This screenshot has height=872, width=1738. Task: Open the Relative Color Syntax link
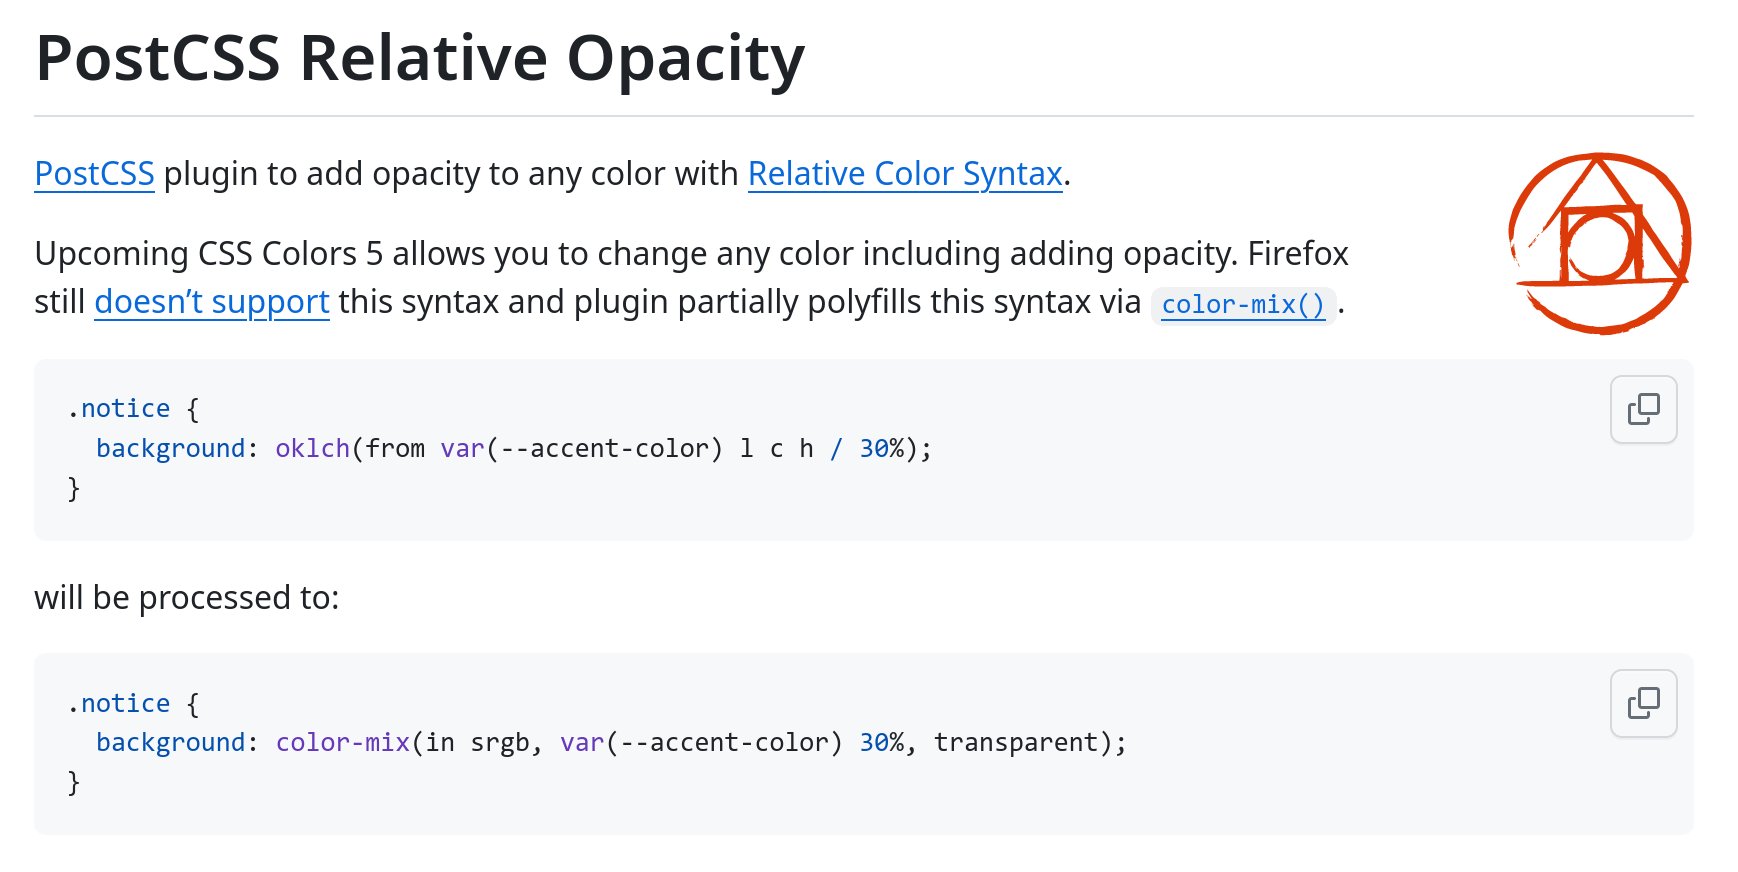tap(905, 174)
